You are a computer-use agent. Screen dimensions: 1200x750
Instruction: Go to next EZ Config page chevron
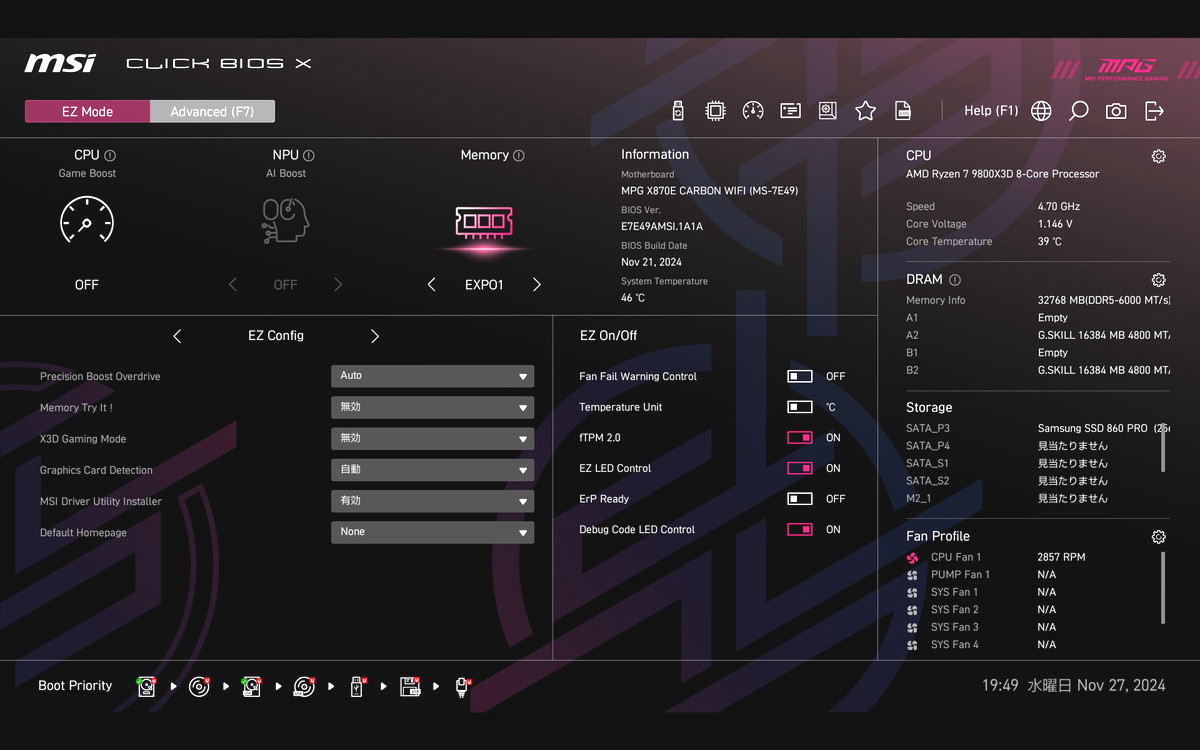375,336
